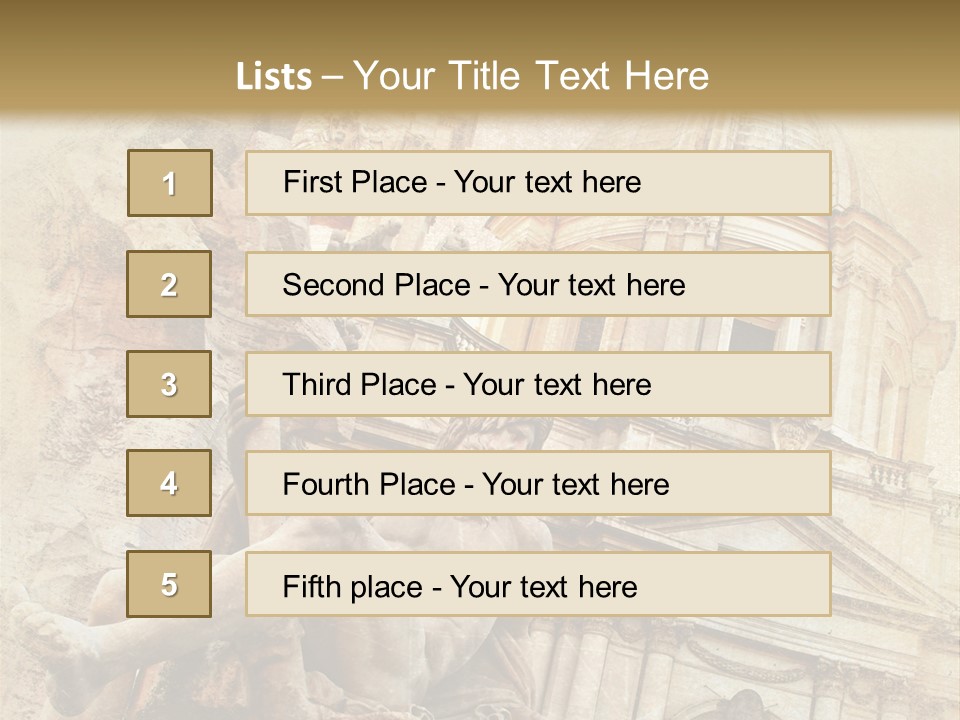Select the number 2 box
960x720 pixels.
(170, 284)
